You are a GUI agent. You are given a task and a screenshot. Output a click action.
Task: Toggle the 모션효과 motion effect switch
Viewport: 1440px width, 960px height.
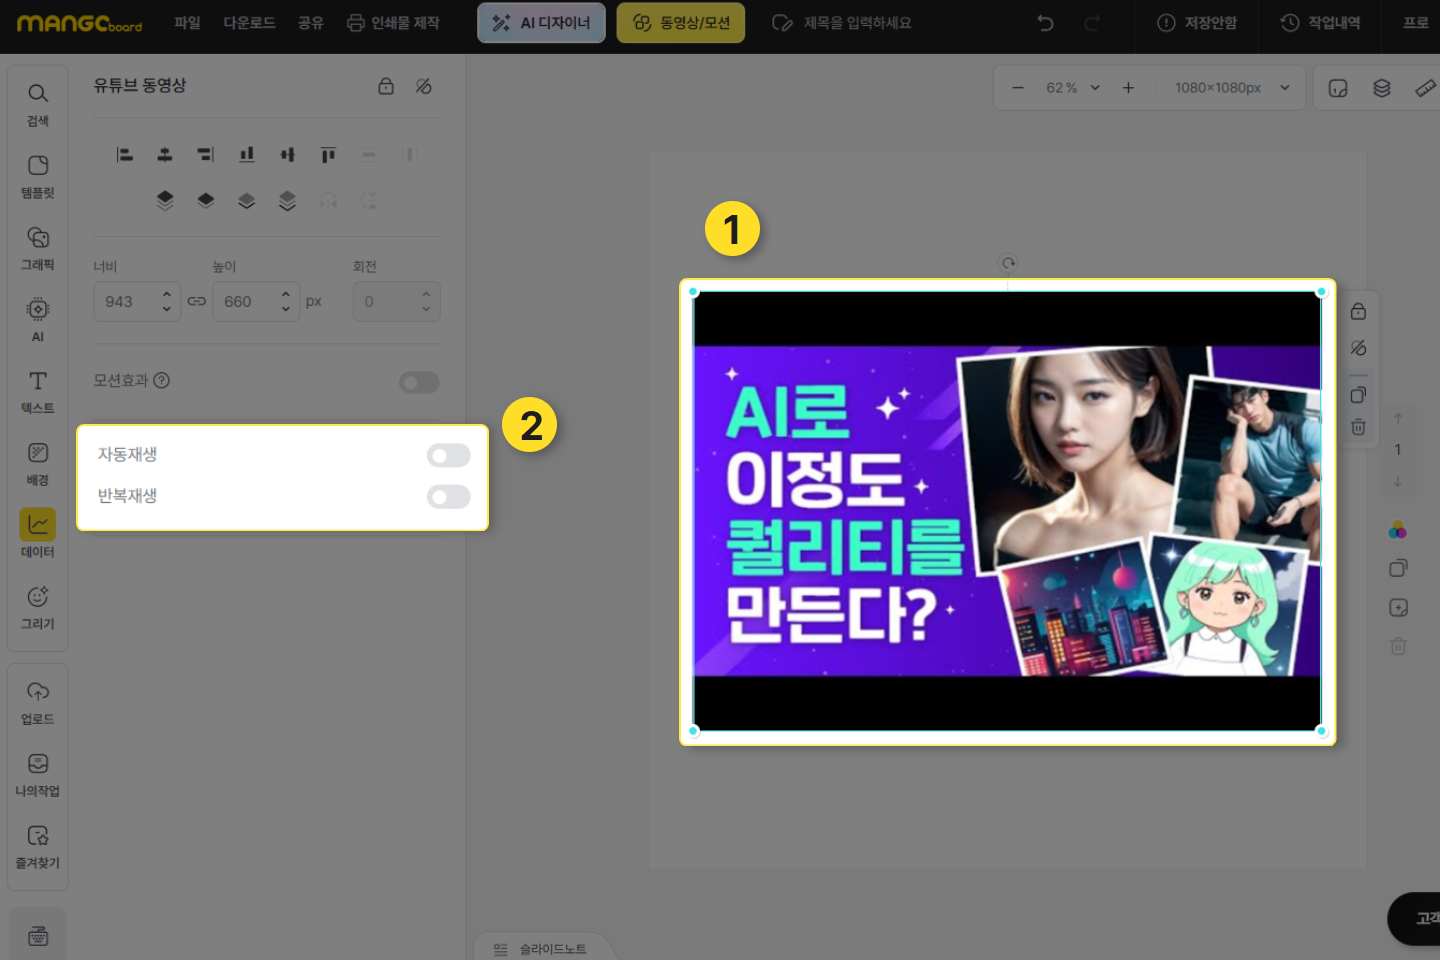pos(419,382)
